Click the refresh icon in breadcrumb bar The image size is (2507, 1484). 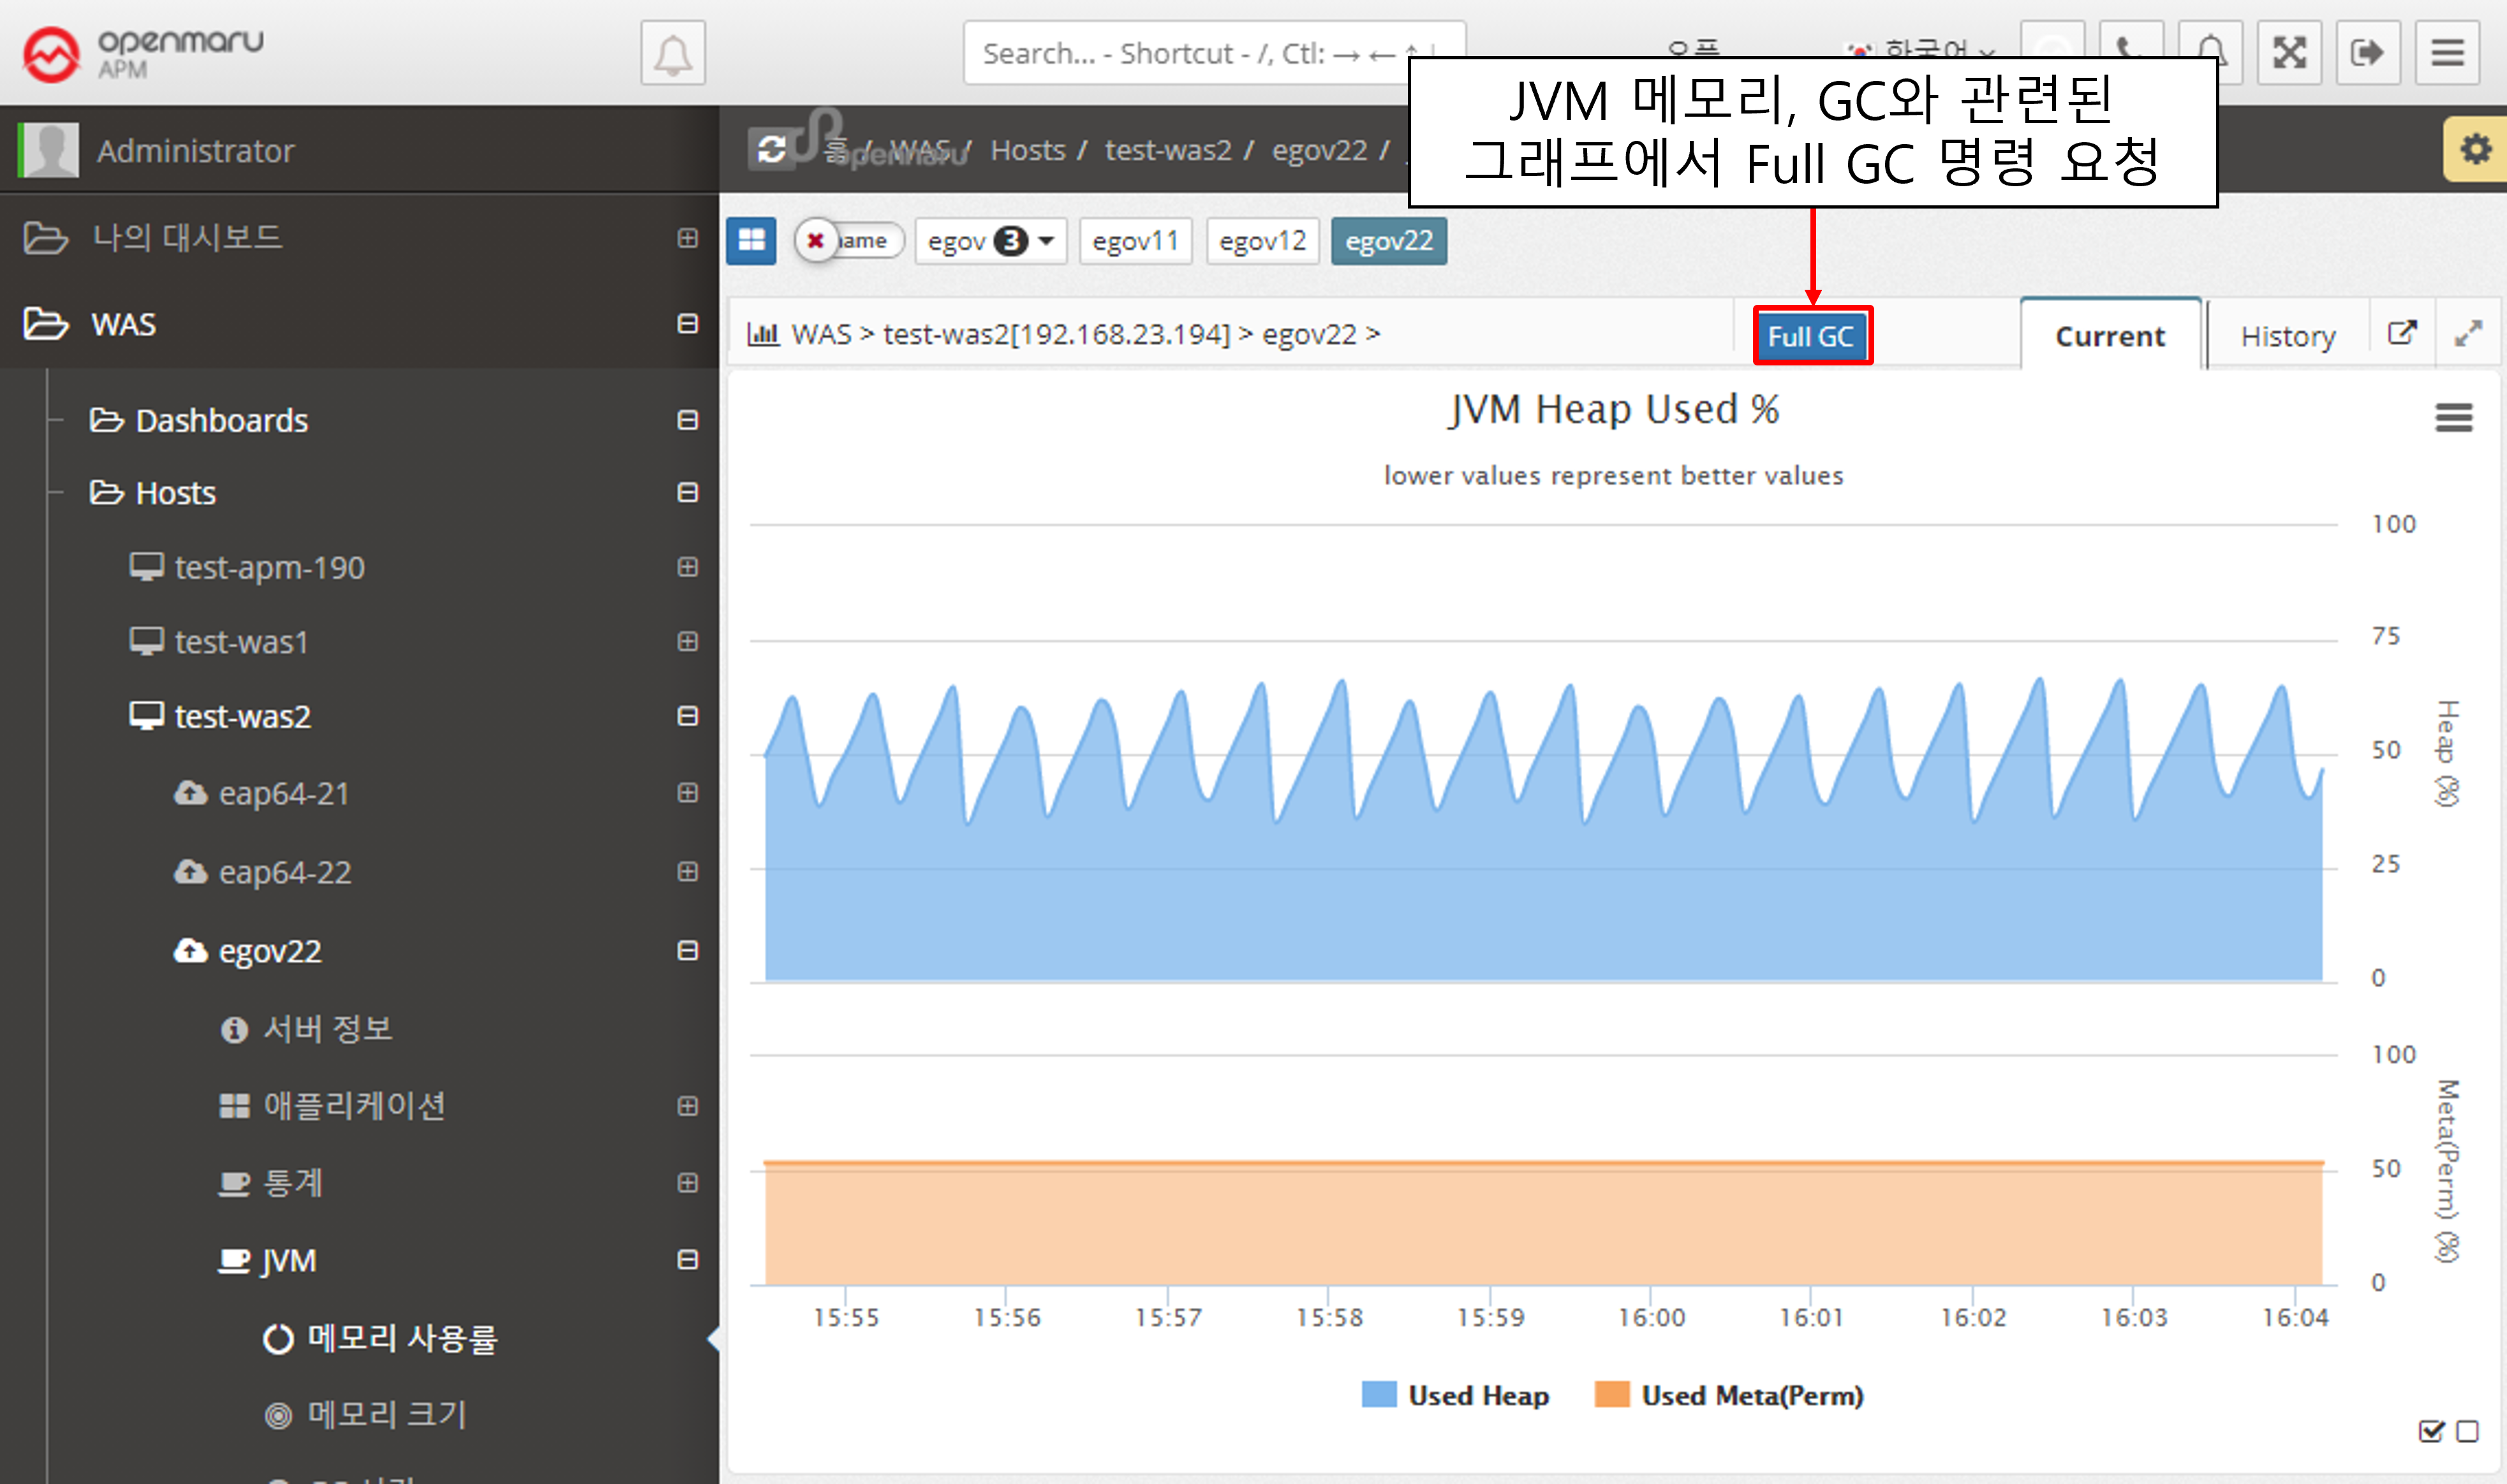[771, 150]
